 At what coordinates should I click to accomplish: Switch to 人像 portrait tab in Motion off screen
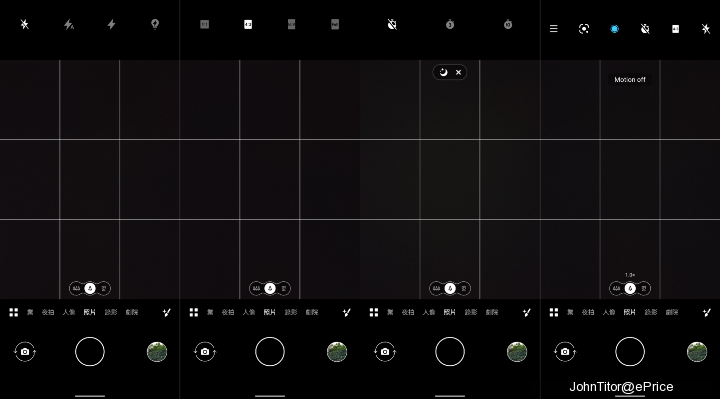click(609, 312)
